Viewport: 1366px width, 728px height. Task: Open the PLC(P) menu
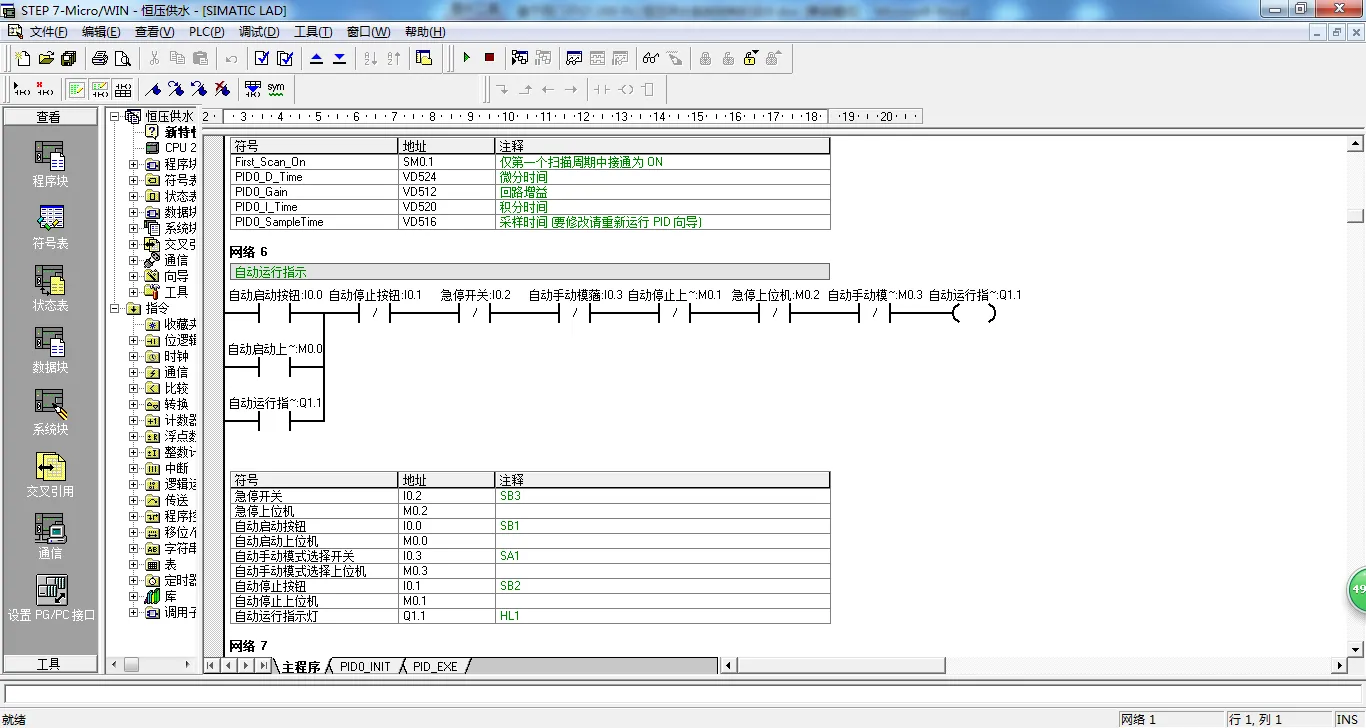pos(207,32)
